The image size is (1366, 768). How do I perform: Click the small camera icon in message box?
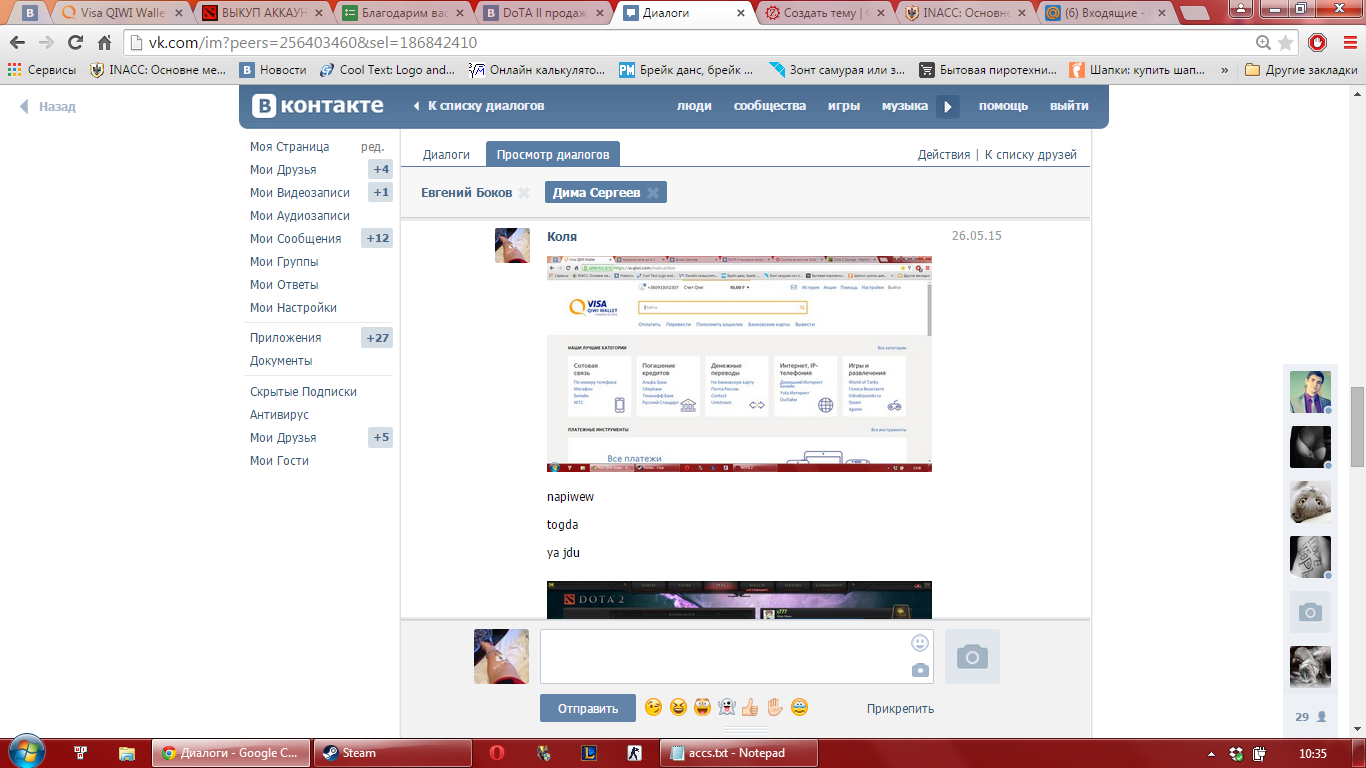coord(920,670)
